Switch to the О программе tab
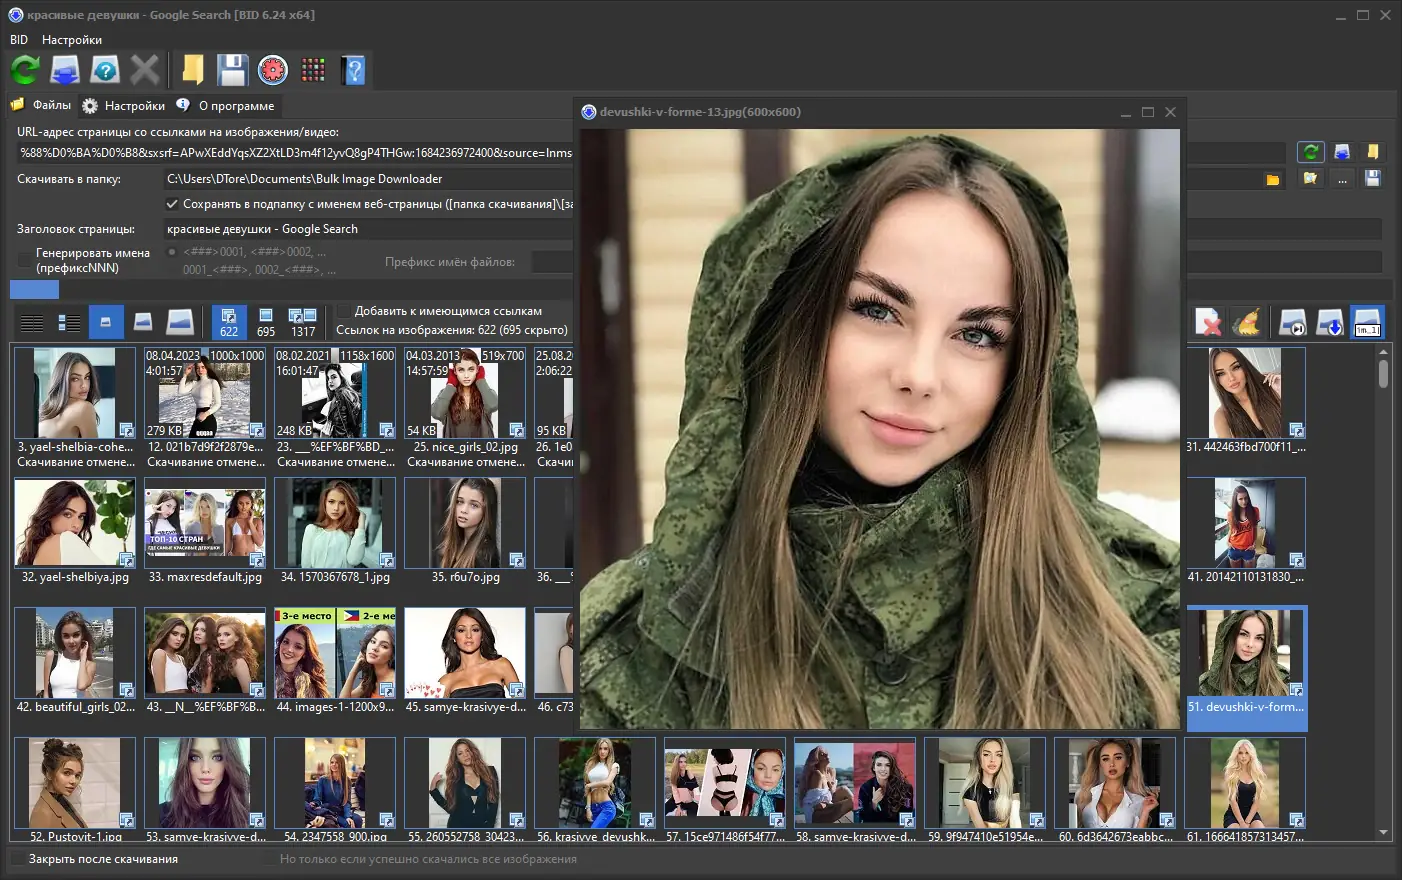Viewport: 1402px width, 880px height. click(x=236, y=106)
